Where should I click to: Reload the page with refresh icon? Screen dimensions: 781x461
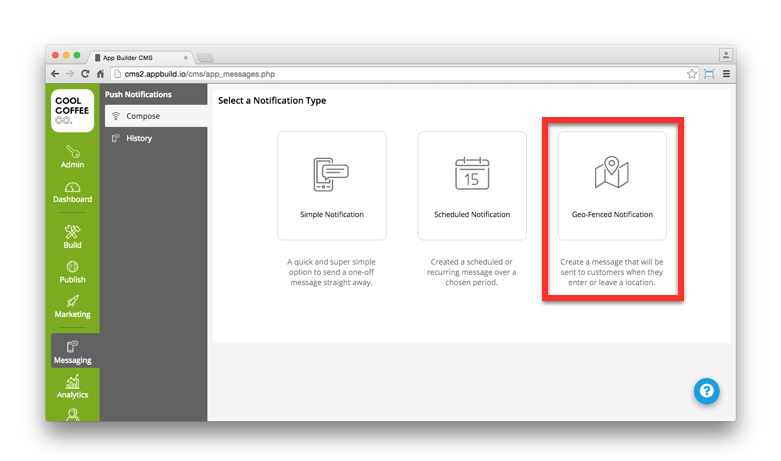click(85, 74)
